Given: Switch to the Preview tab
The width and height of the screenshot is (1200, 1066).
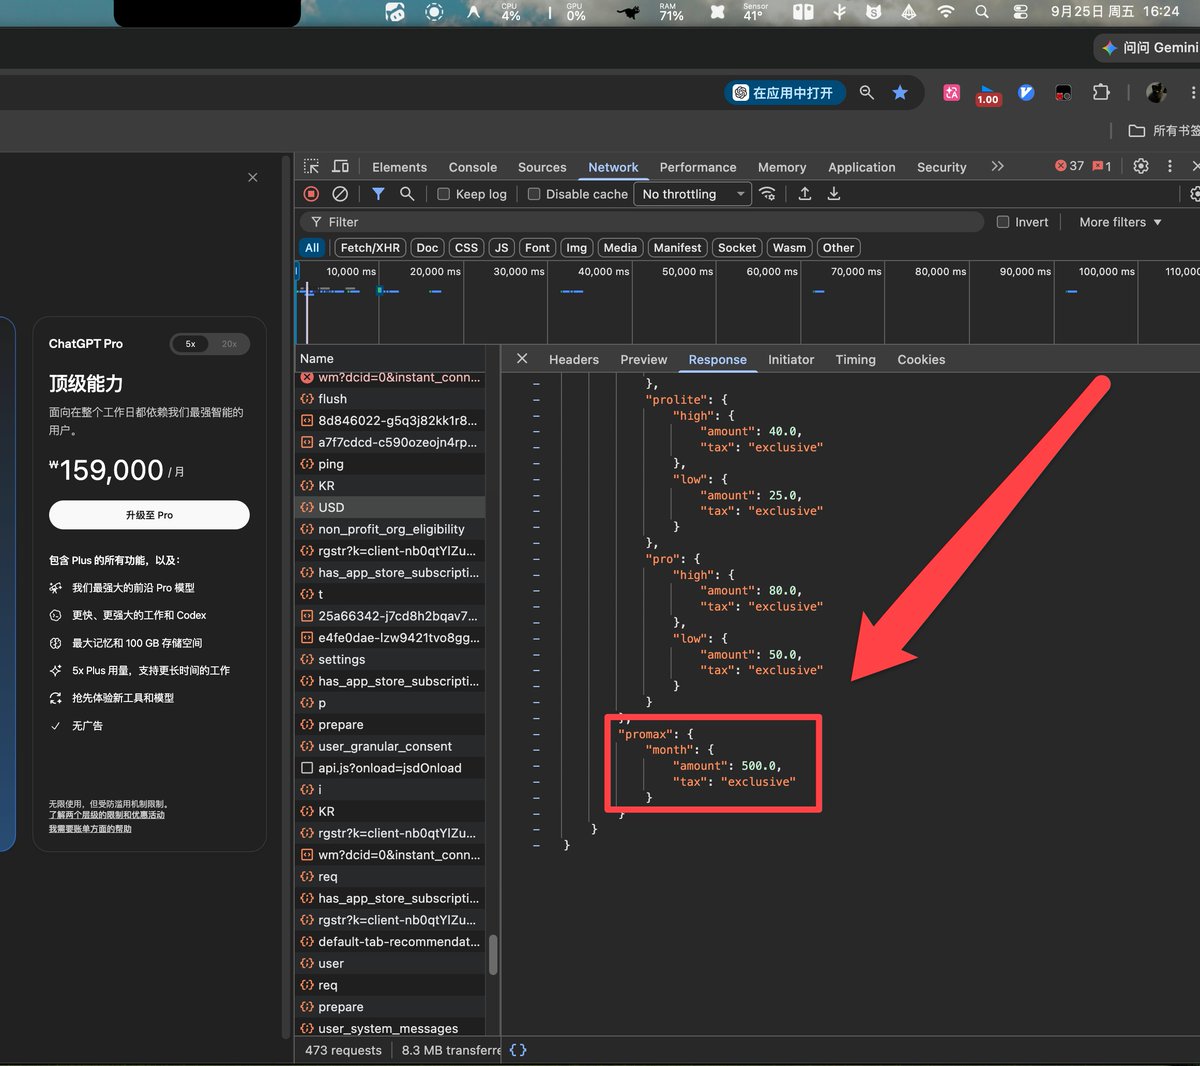Looking at the screenshot, I should tap(644, 360).
